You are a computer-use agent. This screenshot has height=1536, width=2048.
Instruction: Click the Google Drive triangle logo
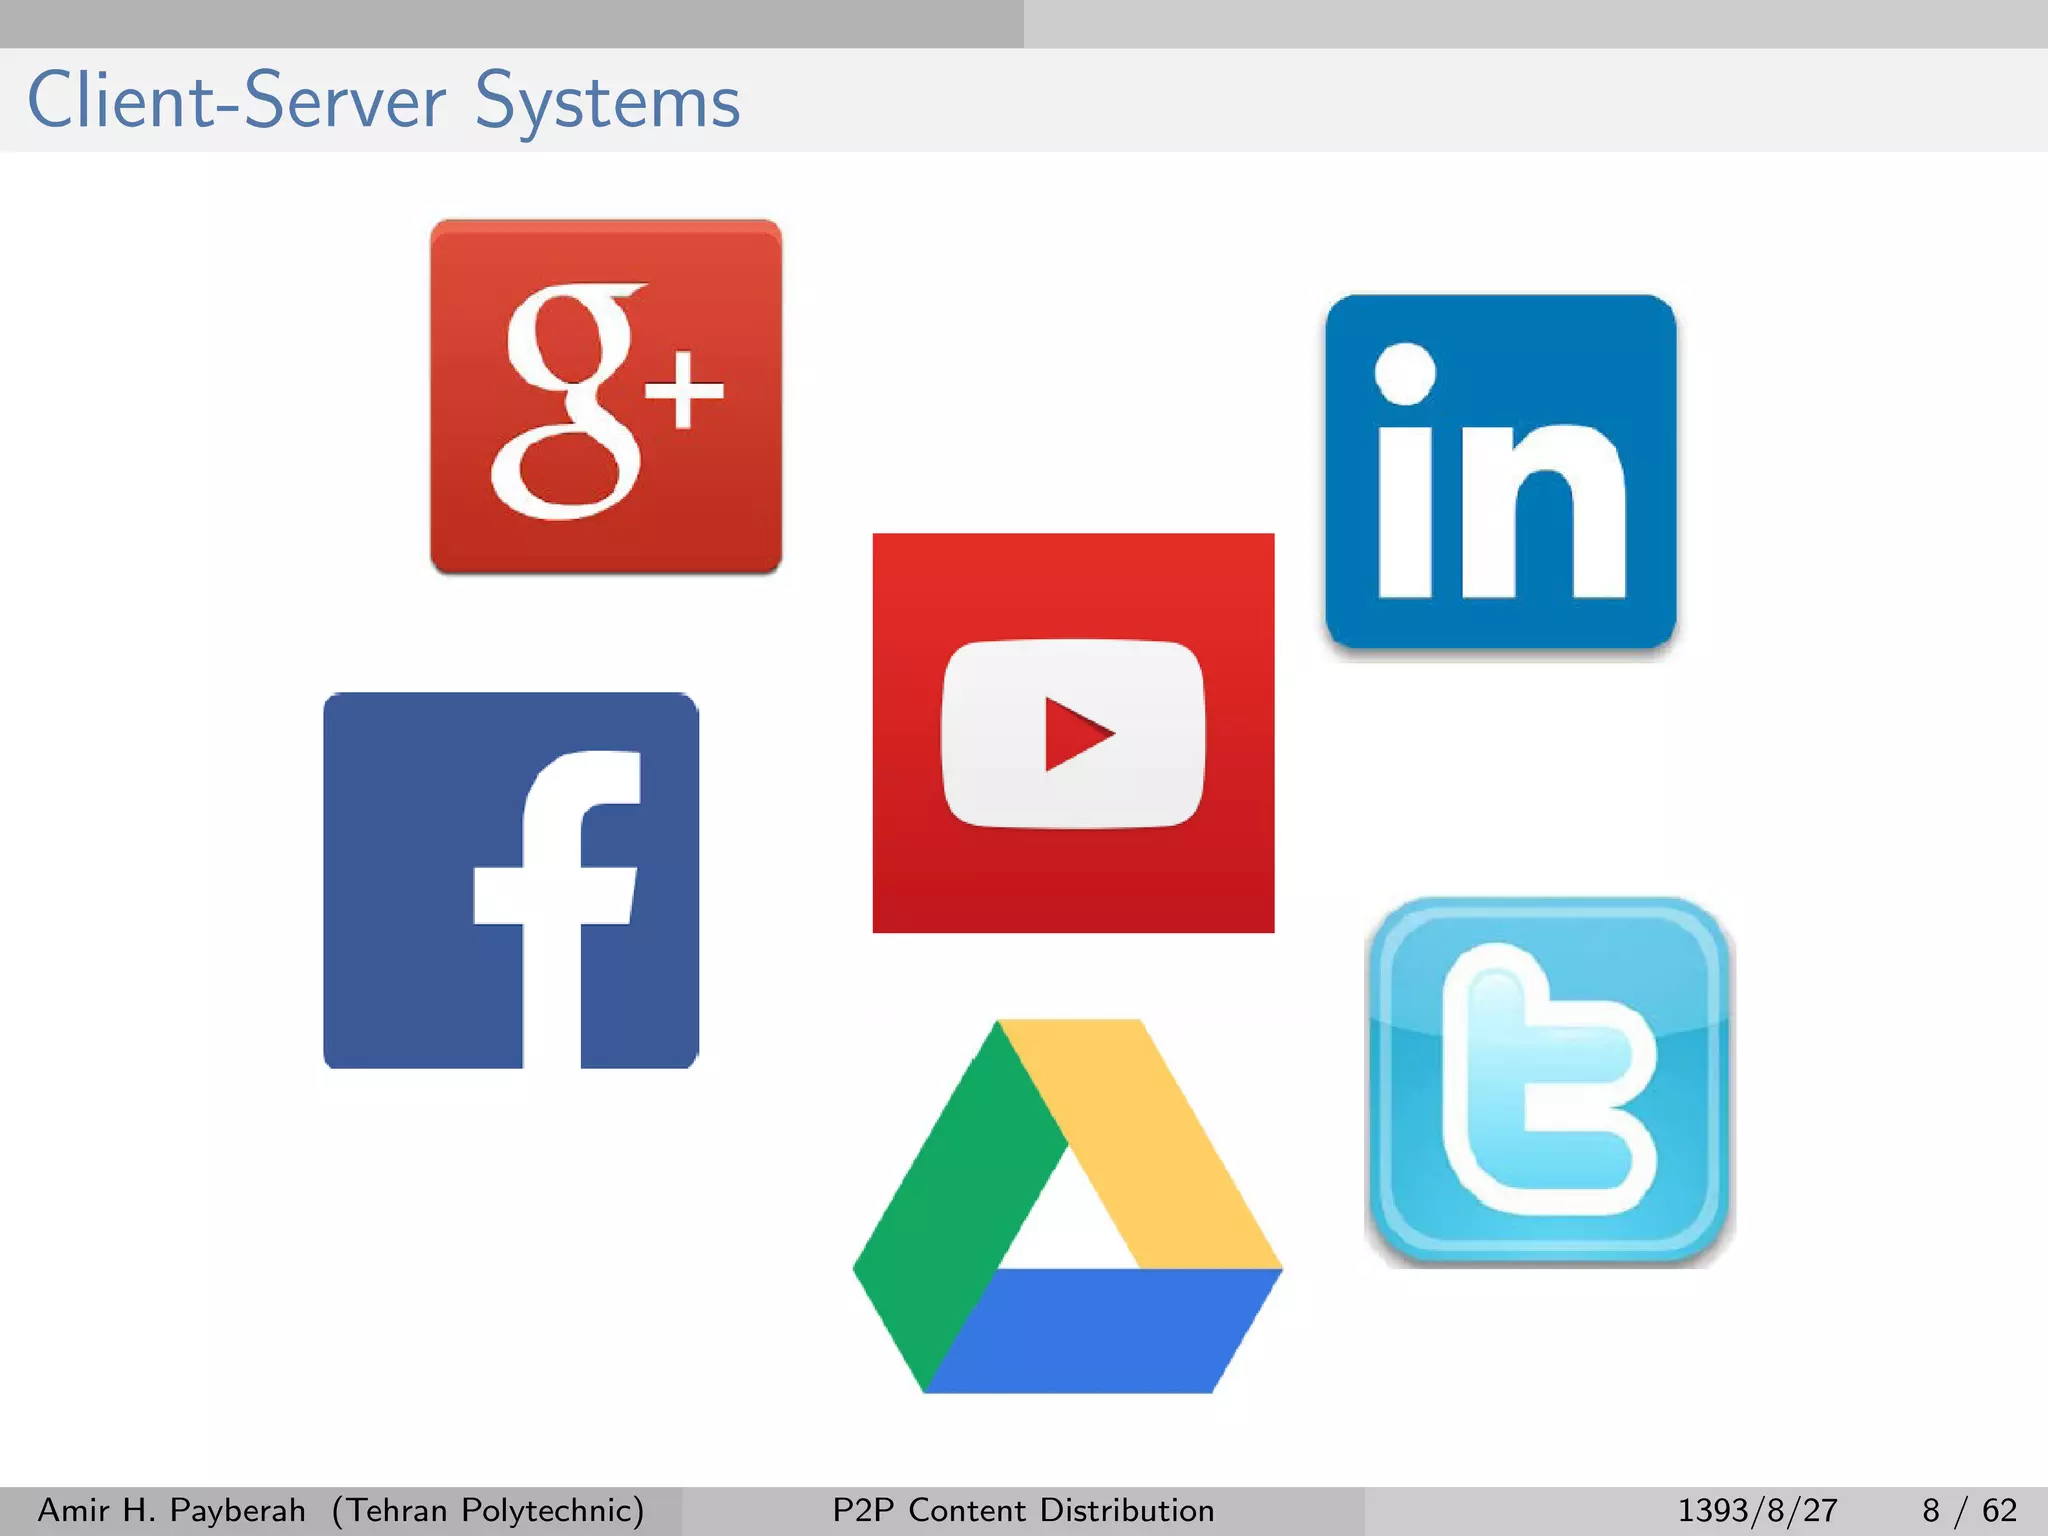pyautogui.click(x=1067, y=1206)
